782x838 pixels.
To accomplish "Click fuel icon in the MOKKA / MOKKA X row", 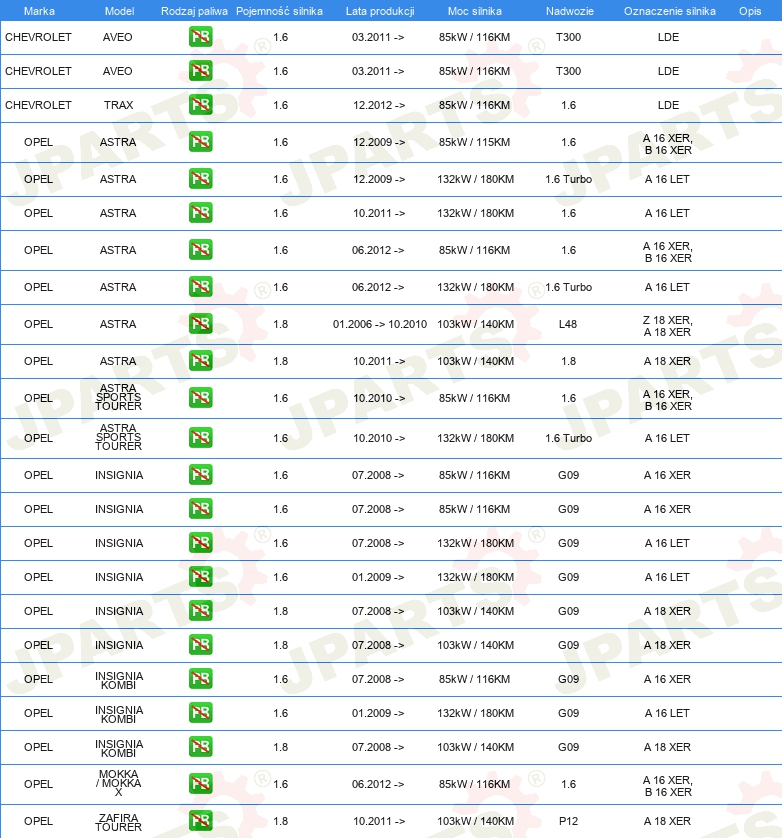I will 200,783.
